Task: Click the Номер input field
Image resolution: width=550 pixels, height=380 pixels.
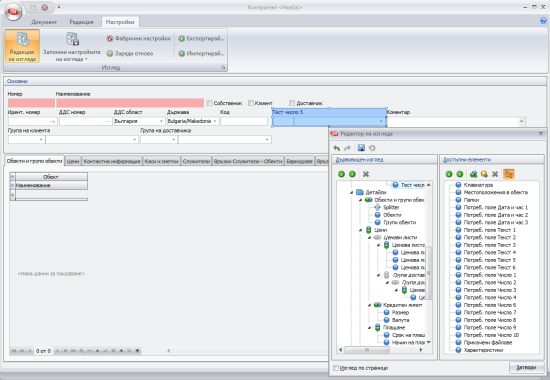Action: click(31, 103)
